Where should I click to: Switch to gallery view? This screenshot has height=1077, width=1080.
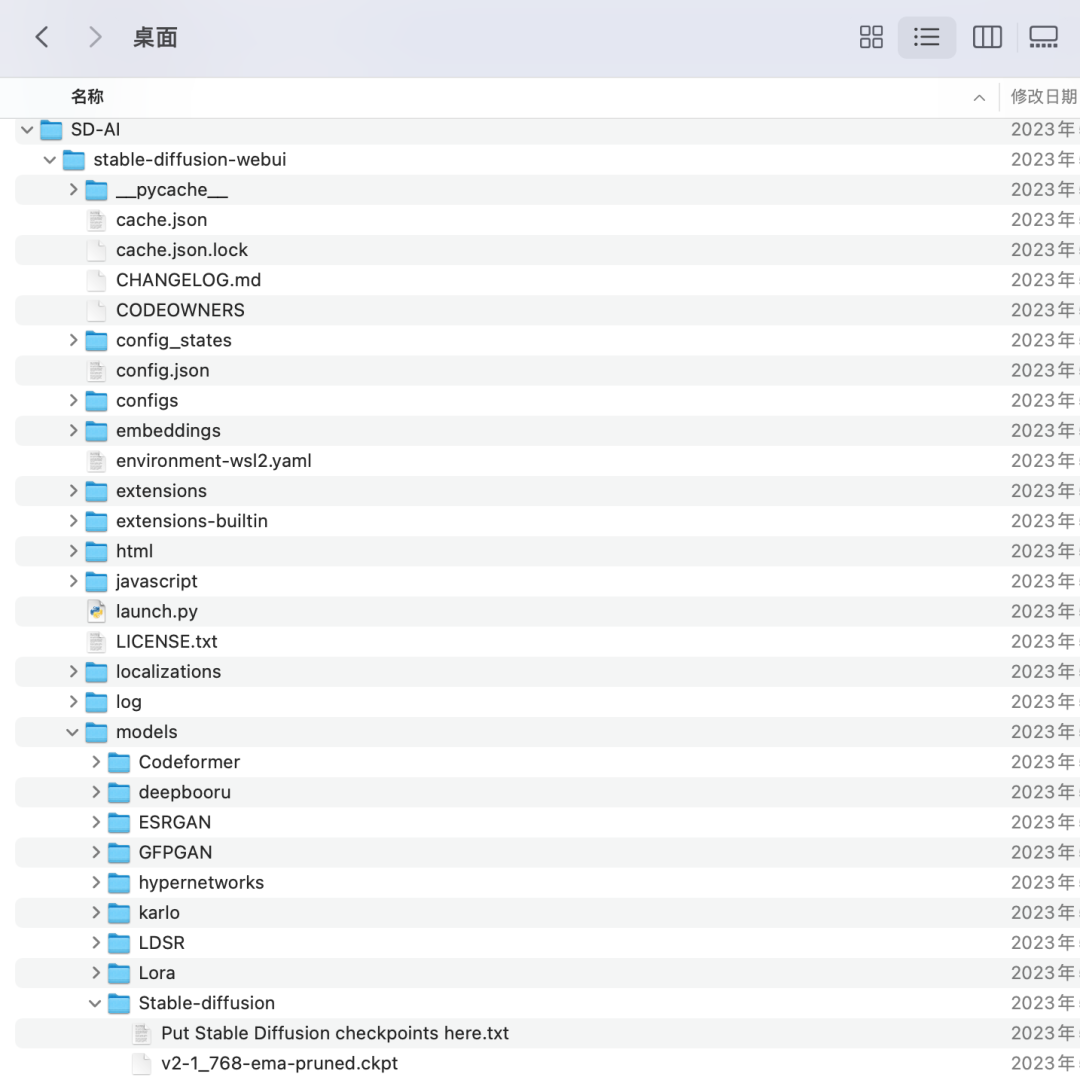click(1043, 37)
